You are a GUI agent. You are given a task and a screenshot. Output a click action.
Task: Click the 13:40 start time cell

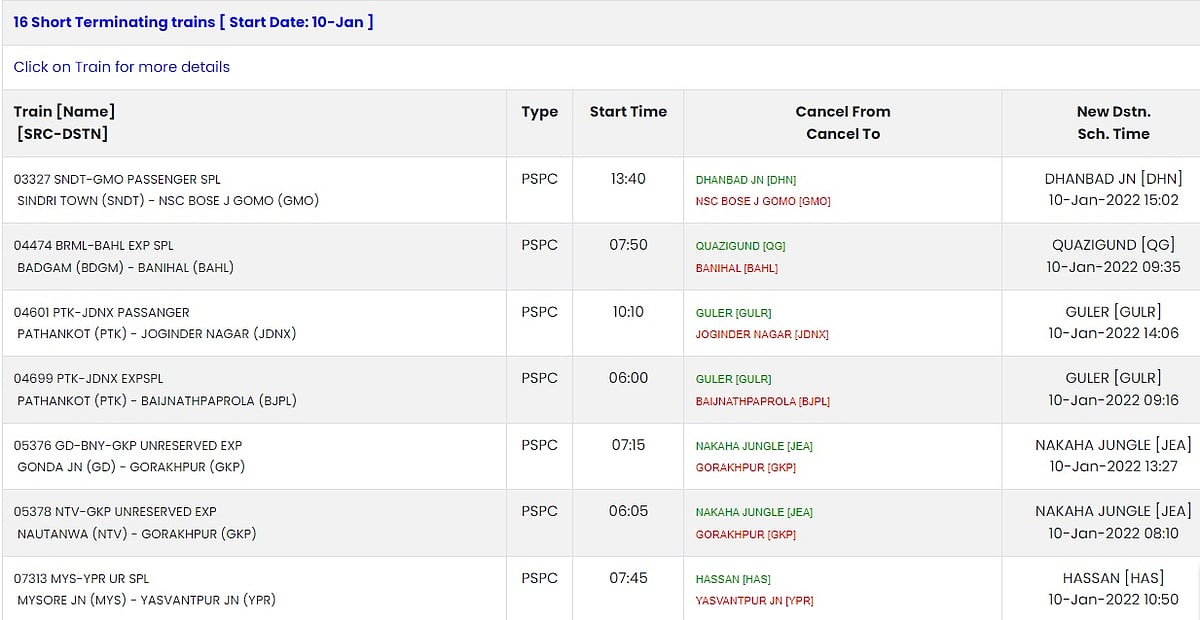click(628, 179)
